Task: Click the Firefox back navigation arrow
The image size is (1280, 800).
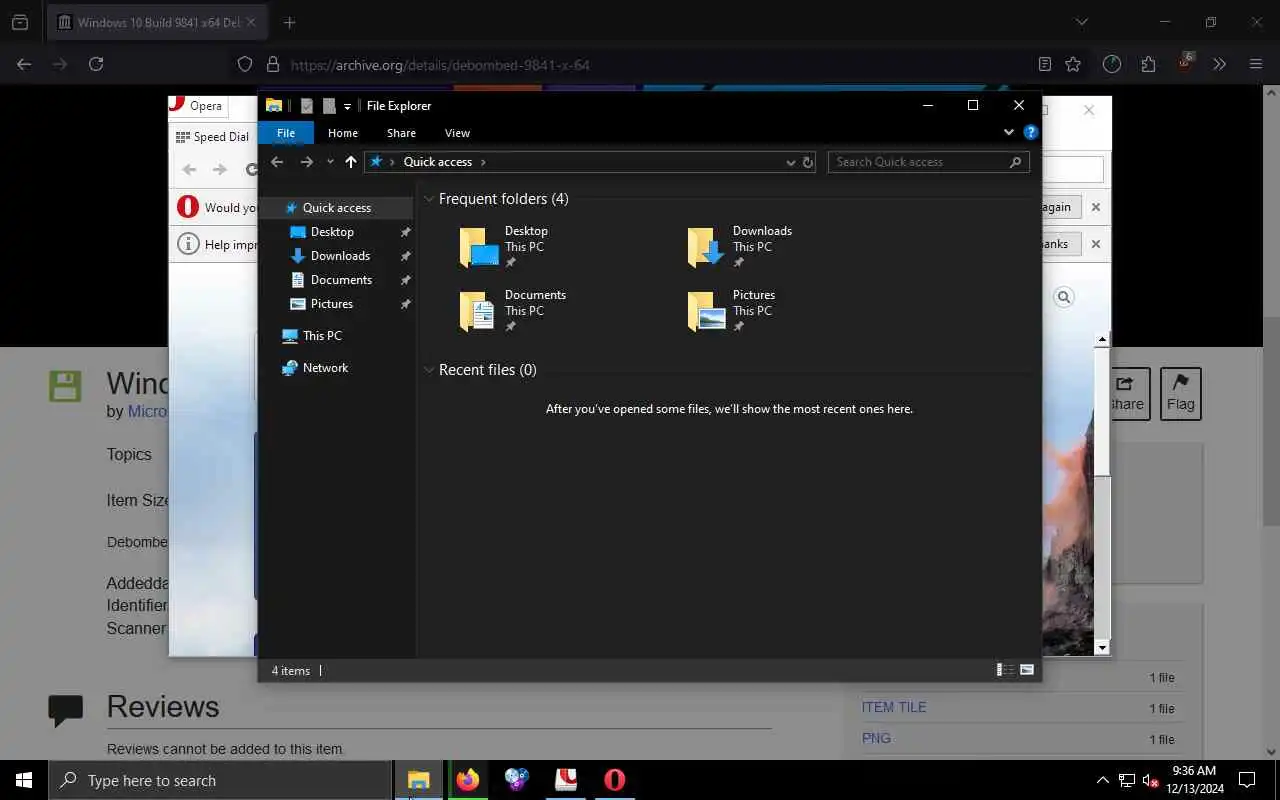Action: tap(24, 64)
